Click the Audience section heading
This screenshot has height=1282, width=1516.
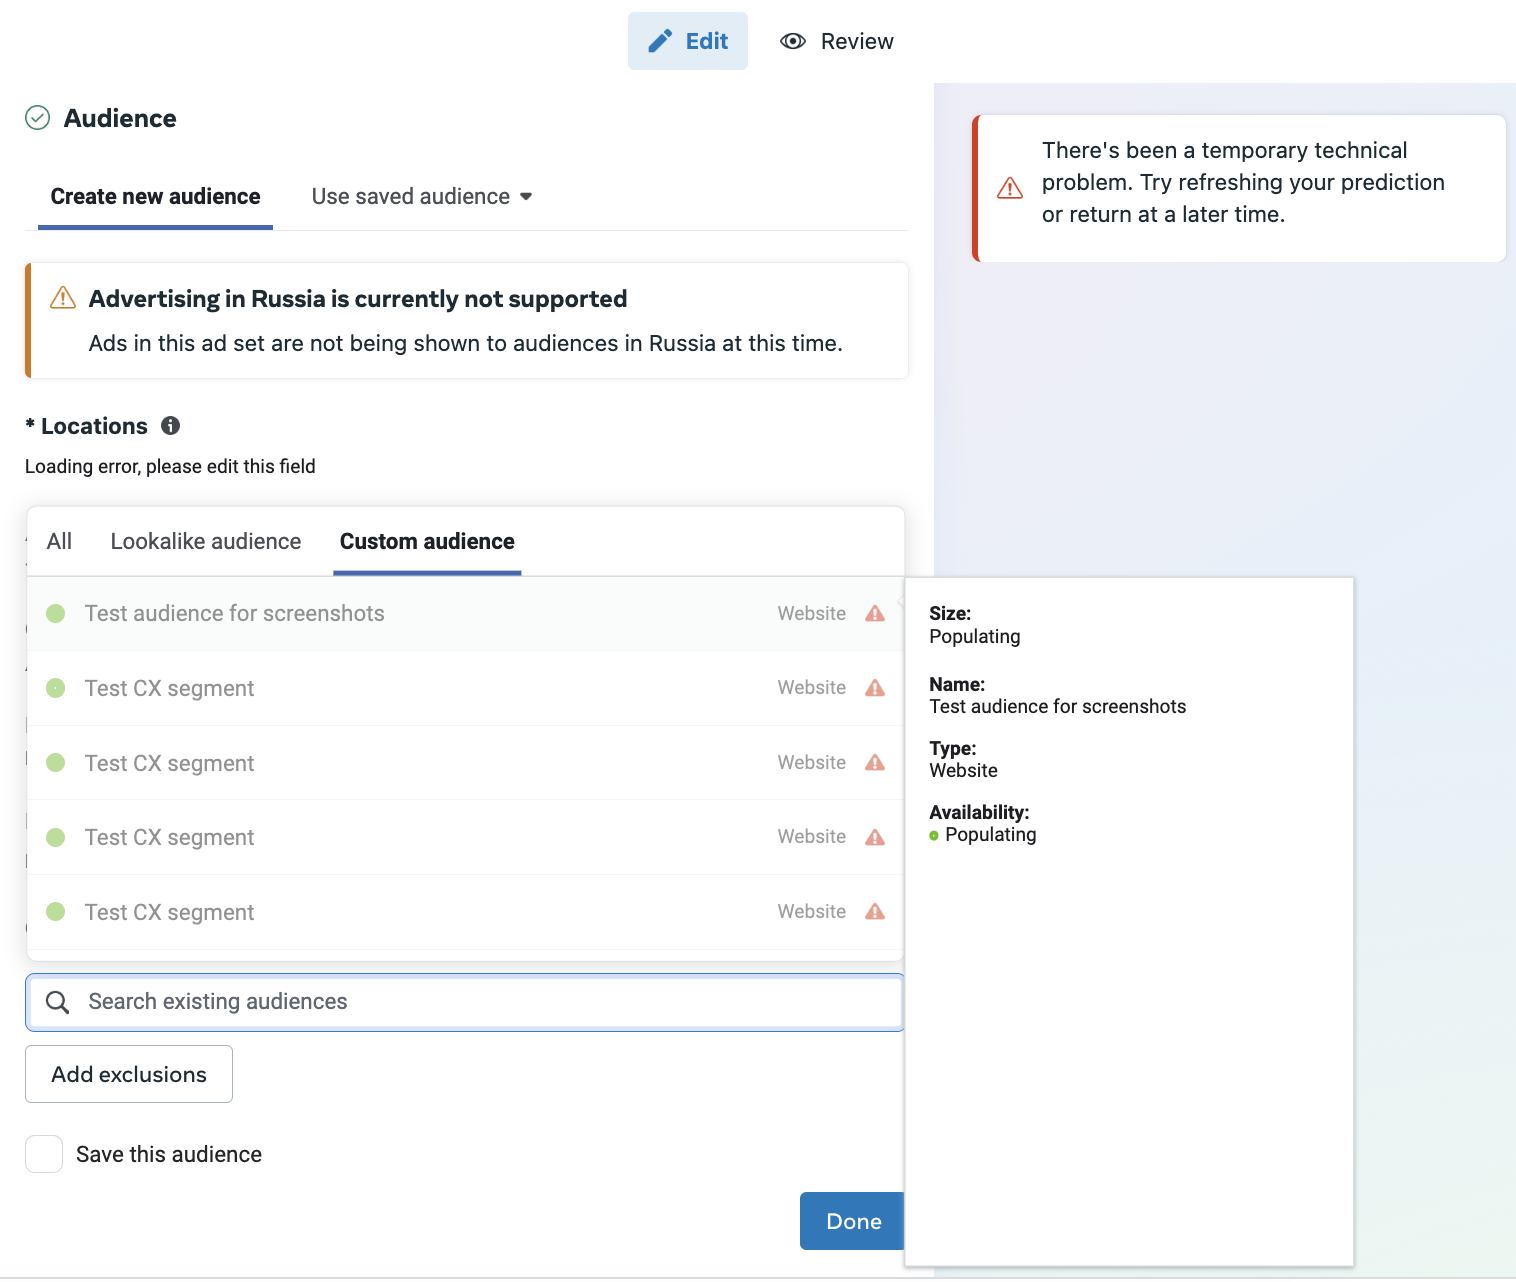point(120,118)
